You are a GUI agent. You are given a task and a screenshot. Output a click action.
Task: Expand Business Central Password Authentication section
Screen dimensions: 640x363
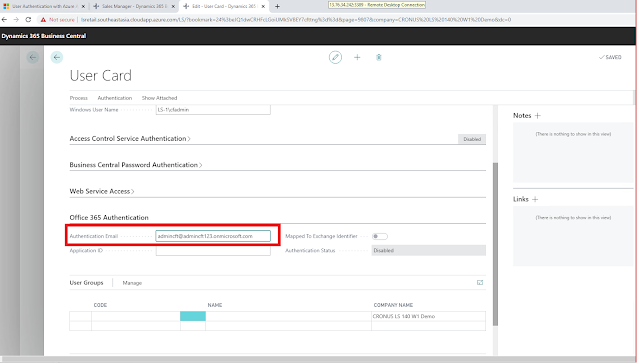[136, 165]
